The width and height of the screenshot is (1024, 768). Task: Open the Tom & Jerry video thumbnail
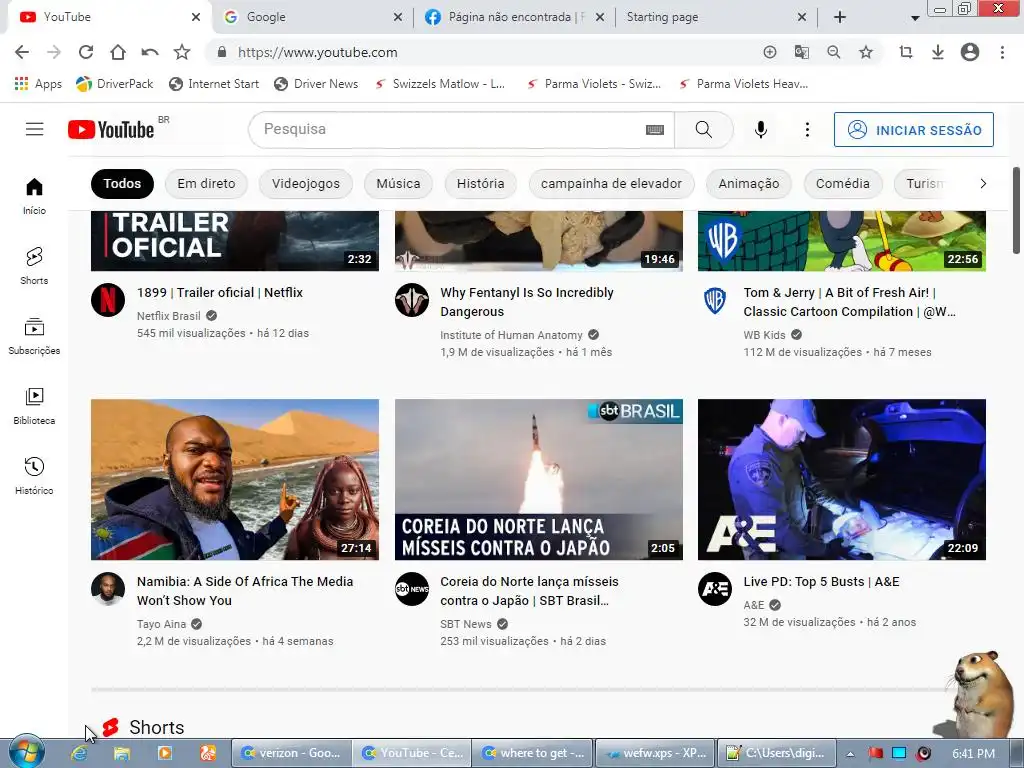coord(841,241)
